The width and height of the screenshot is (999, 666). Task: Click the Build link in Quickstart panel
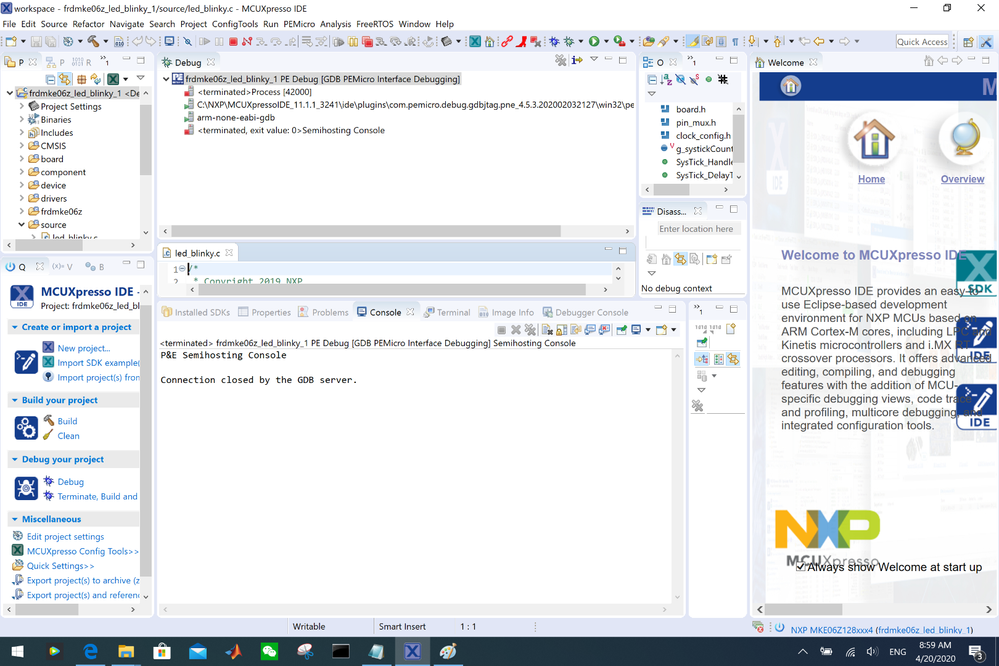[x=67, y=421]
